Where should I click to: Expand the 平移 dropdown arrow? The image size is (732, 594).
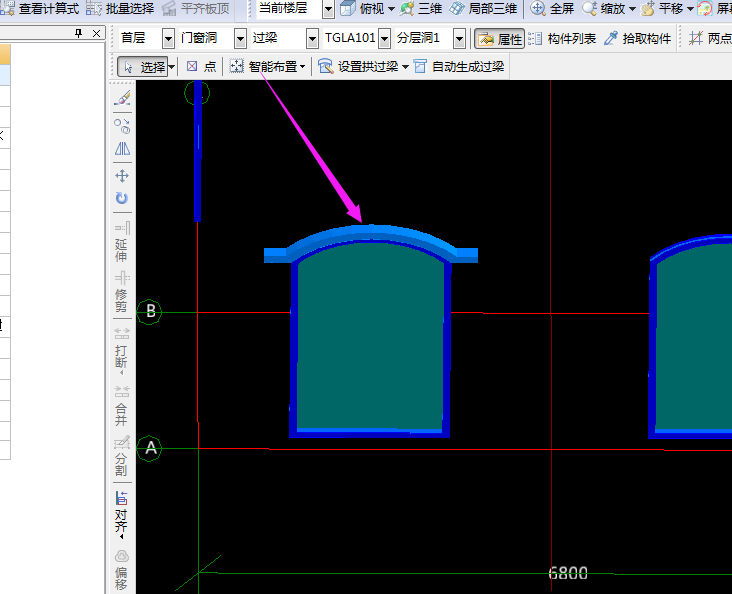point(690,8)
